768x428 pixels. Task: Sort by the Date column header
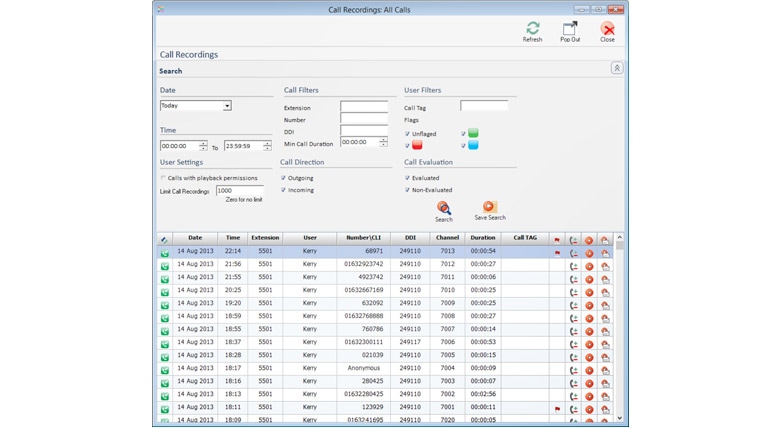[x=195, y=238]
